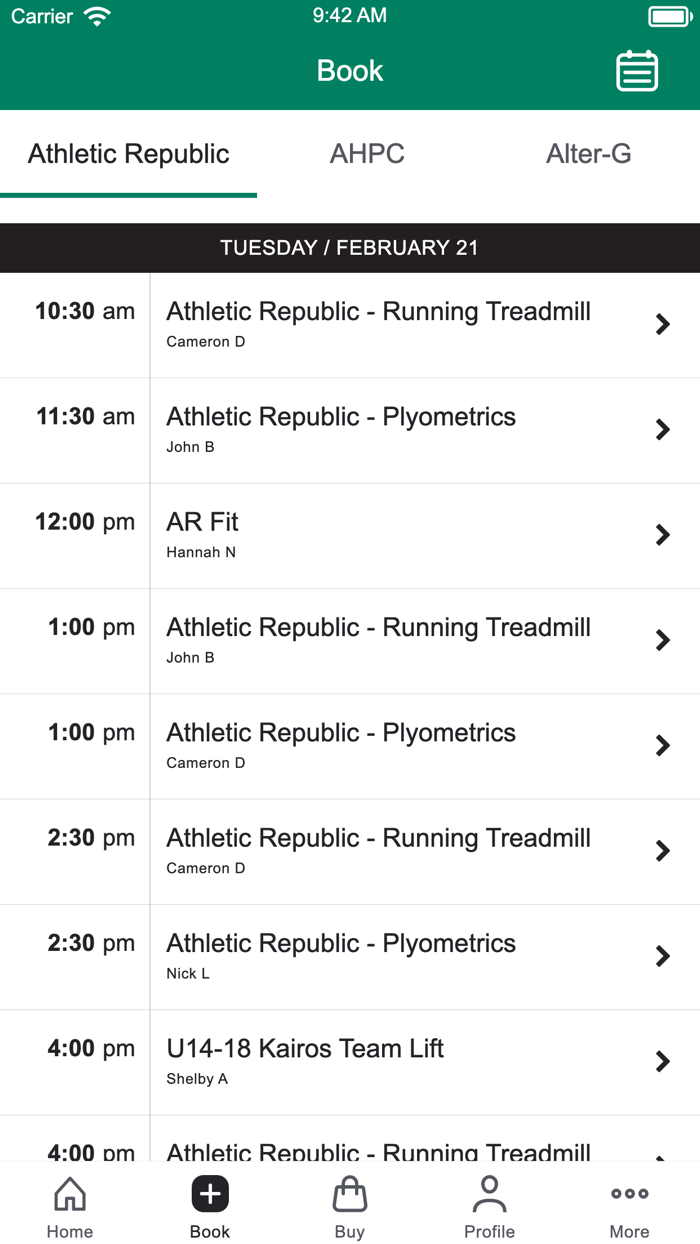This screenshot has width=700, height=1244.
Task: Expand the AR Fit session chevron
Action: (x=662, y=535)
